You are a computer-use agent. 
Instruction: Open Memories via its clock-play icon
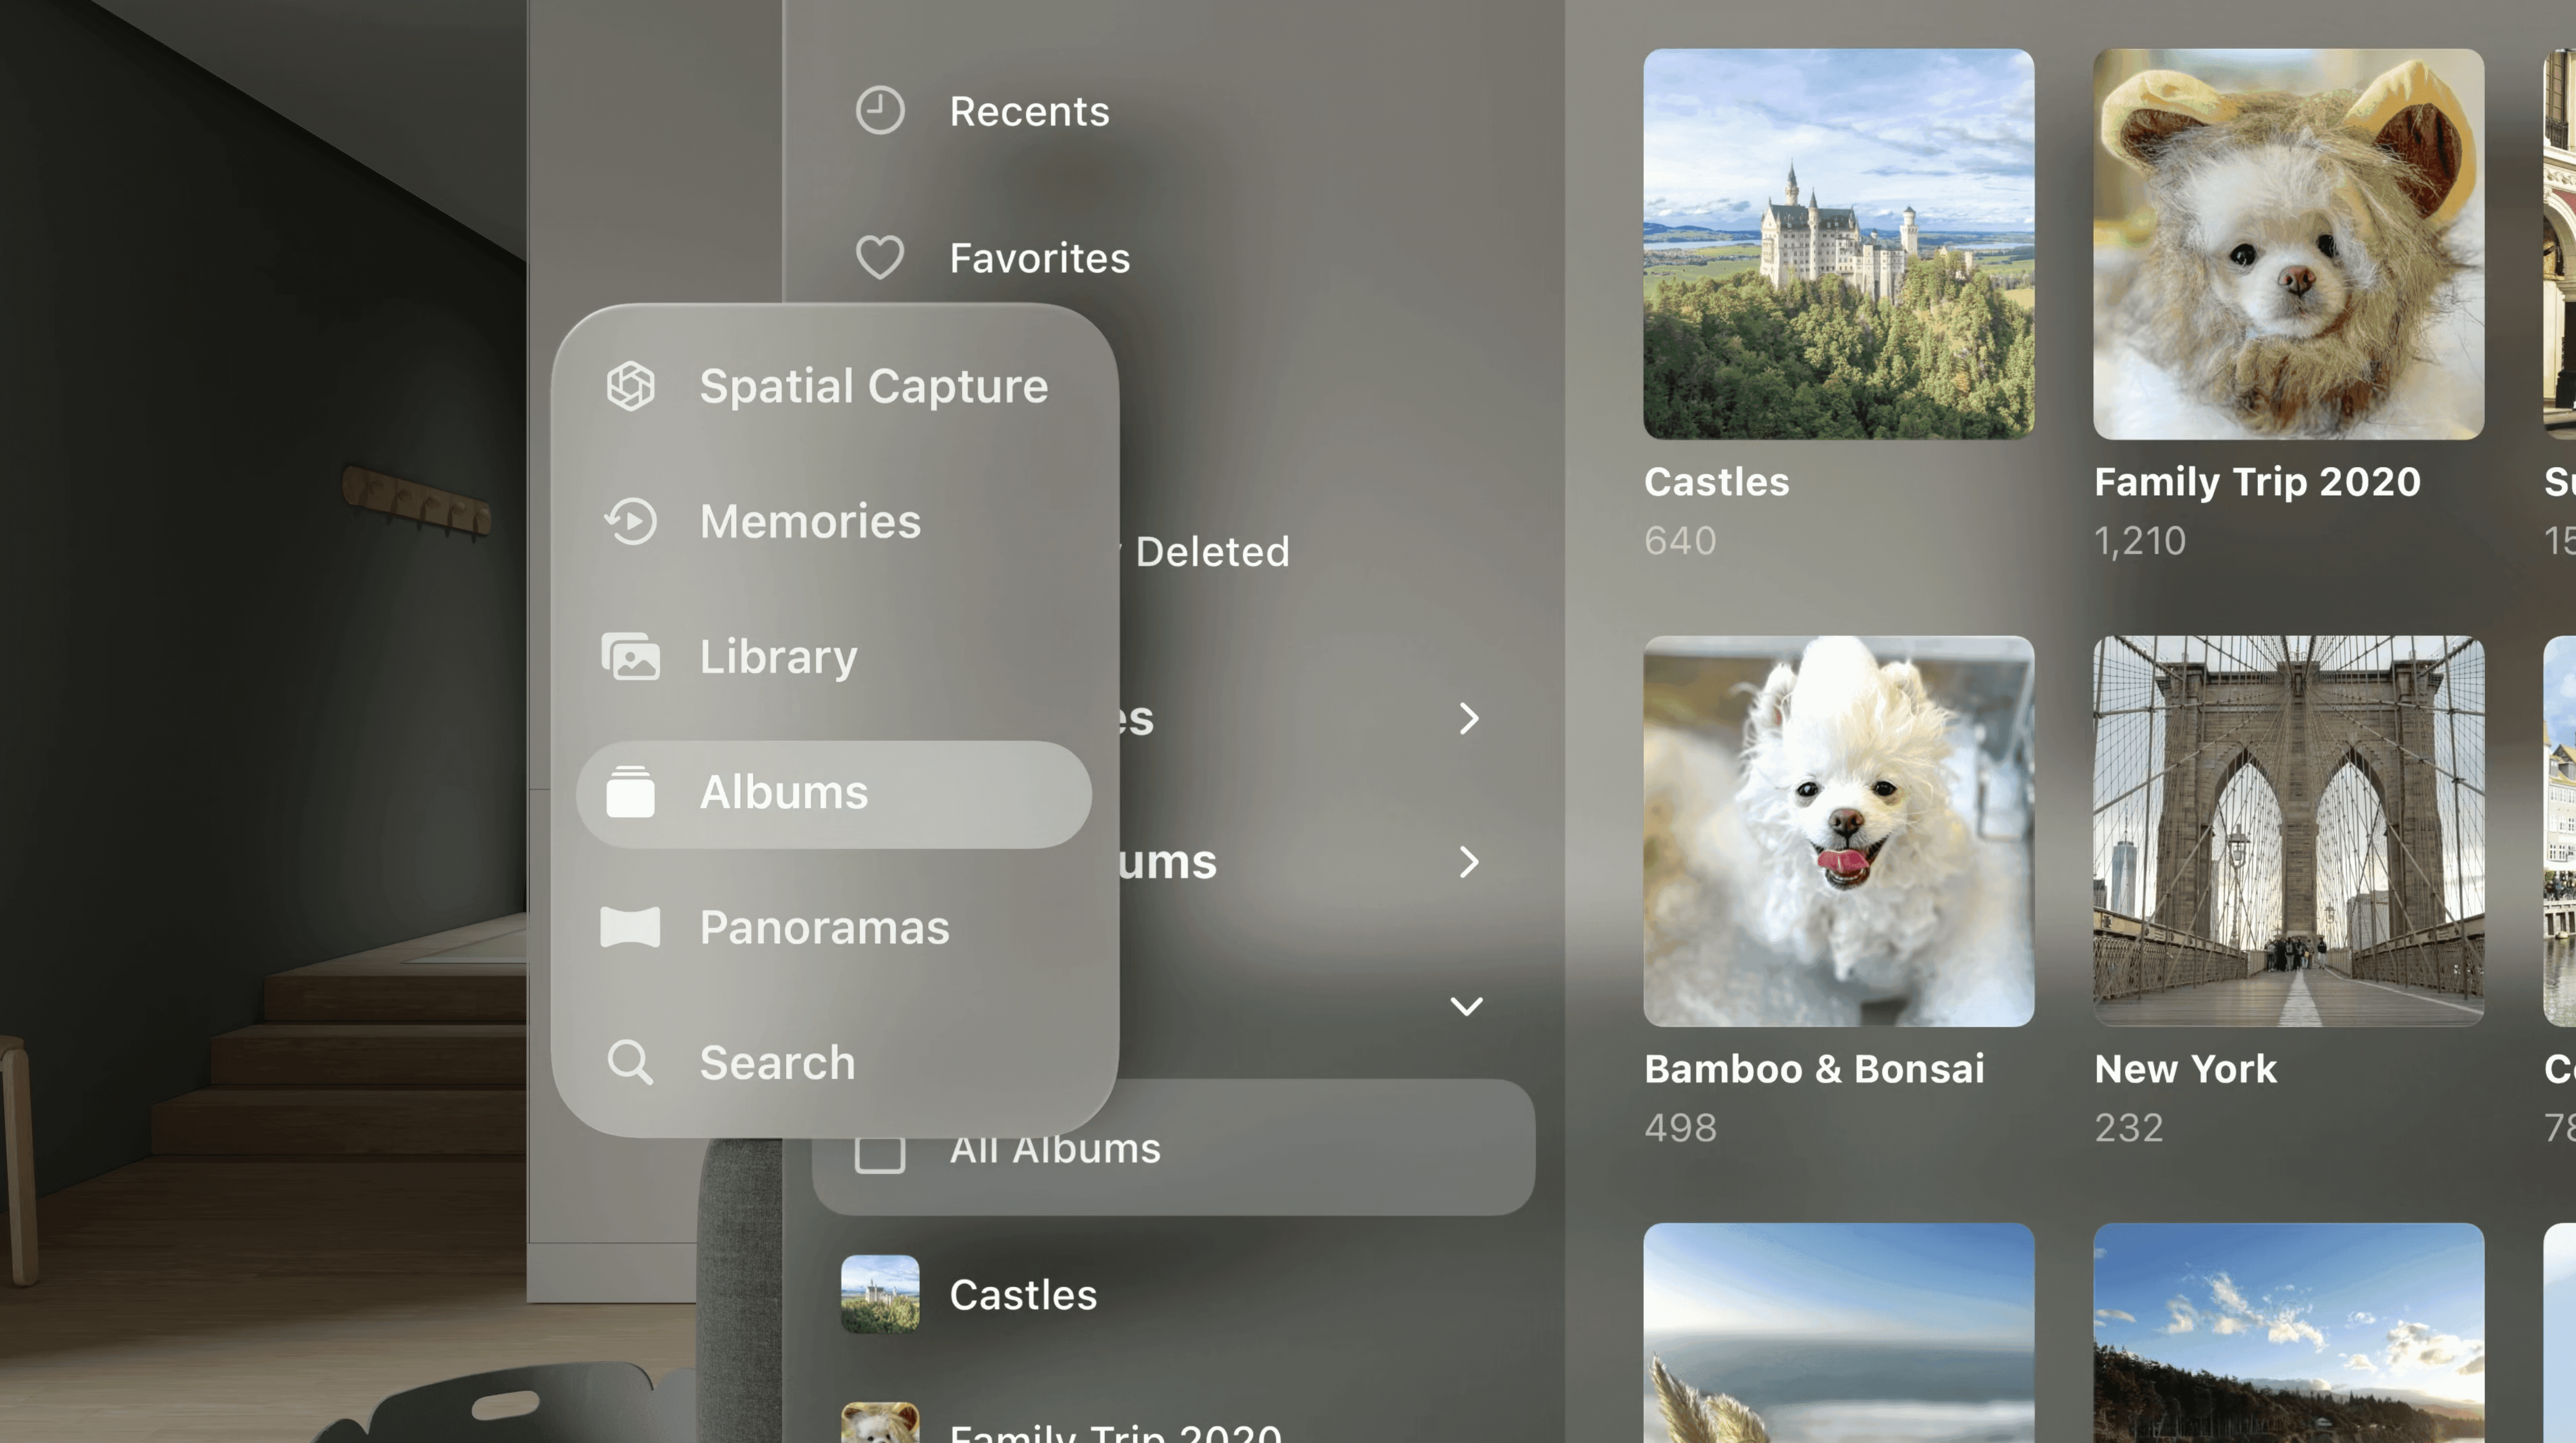pyautogui.click(x=631, y=521)
